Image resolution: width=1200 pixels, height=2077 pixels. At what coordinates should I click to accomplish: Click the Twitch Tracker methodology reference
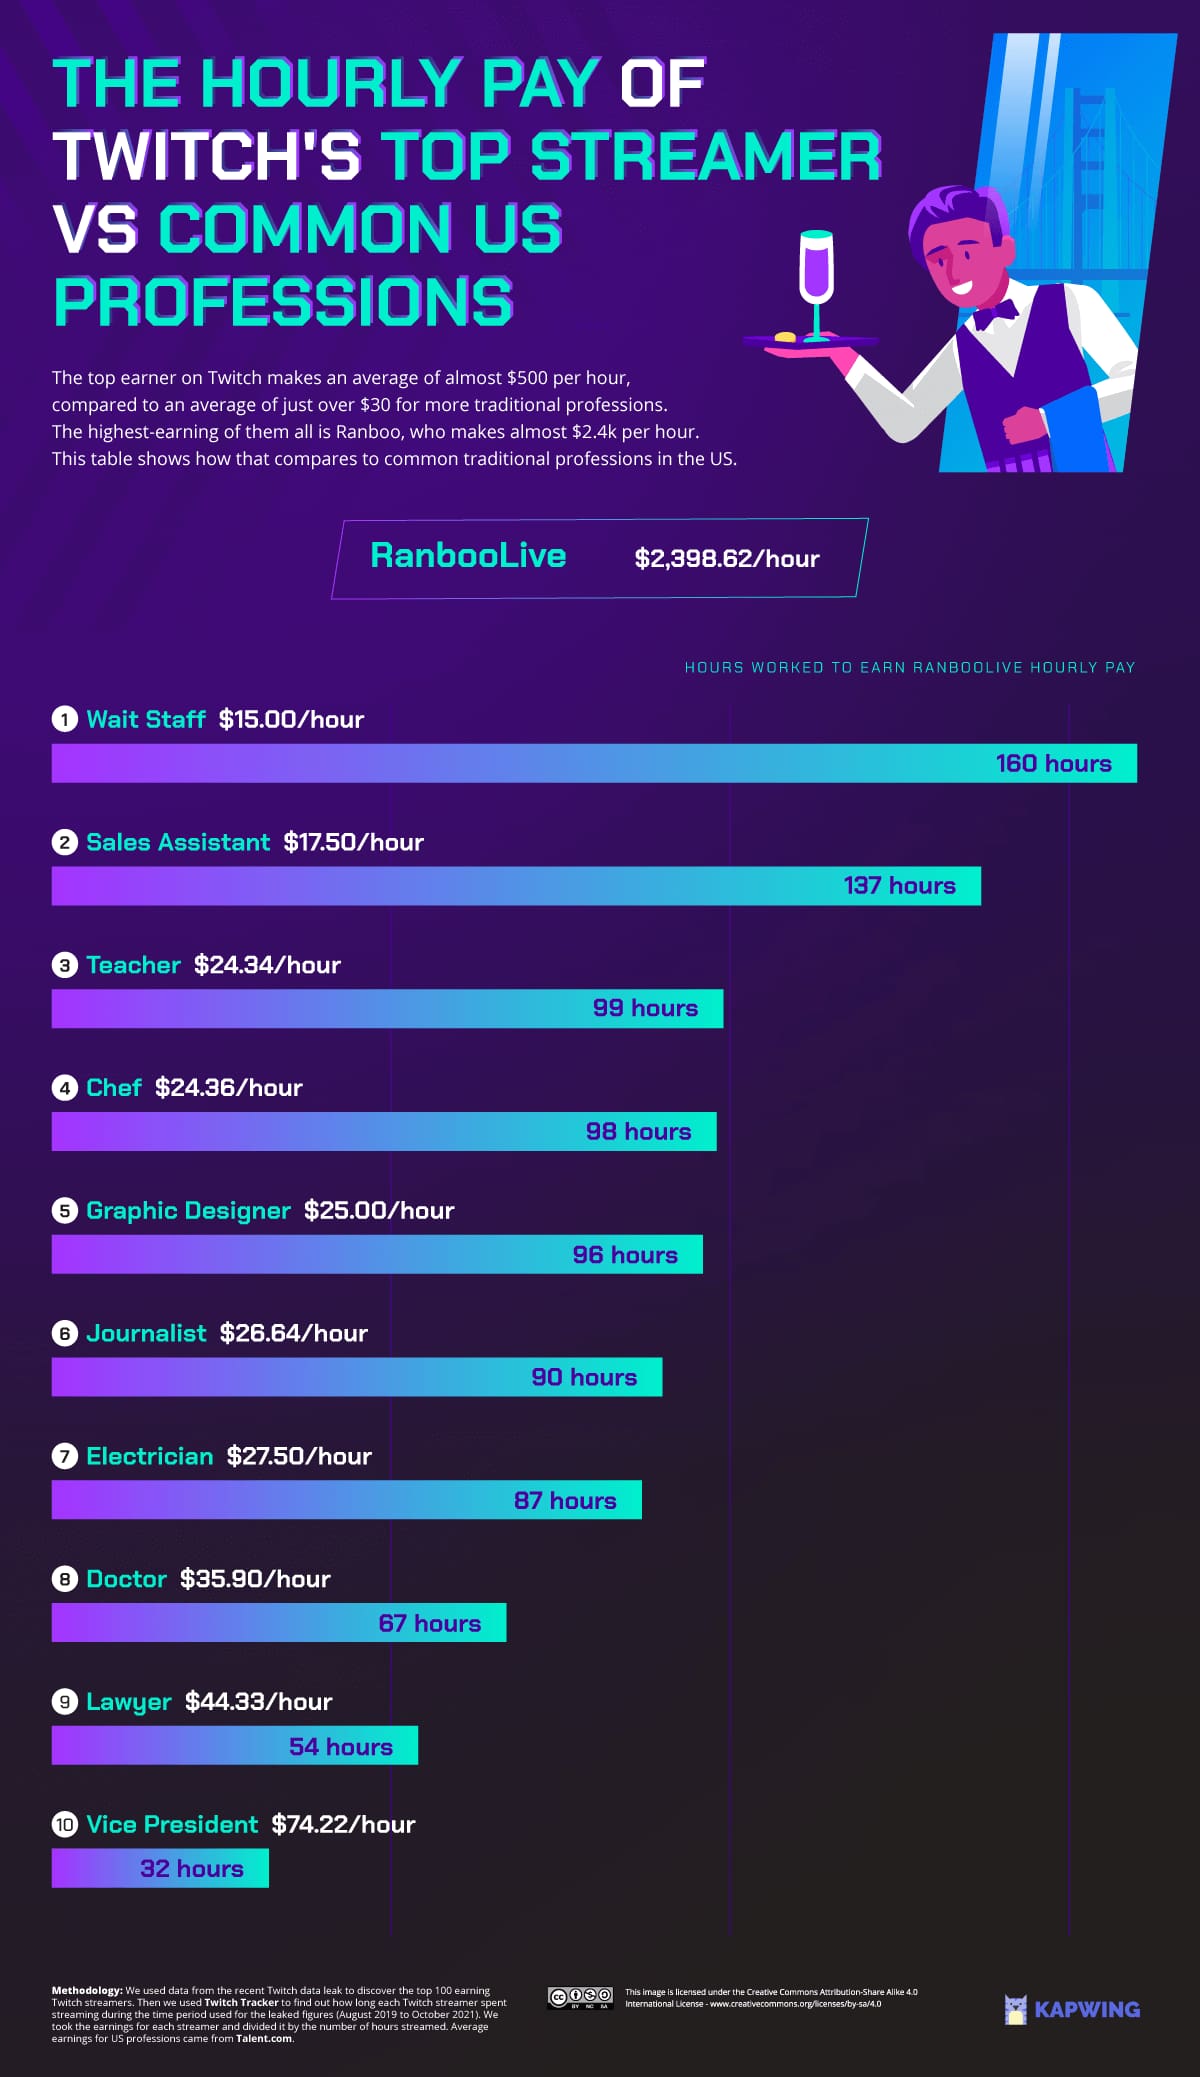(241, 2002)
